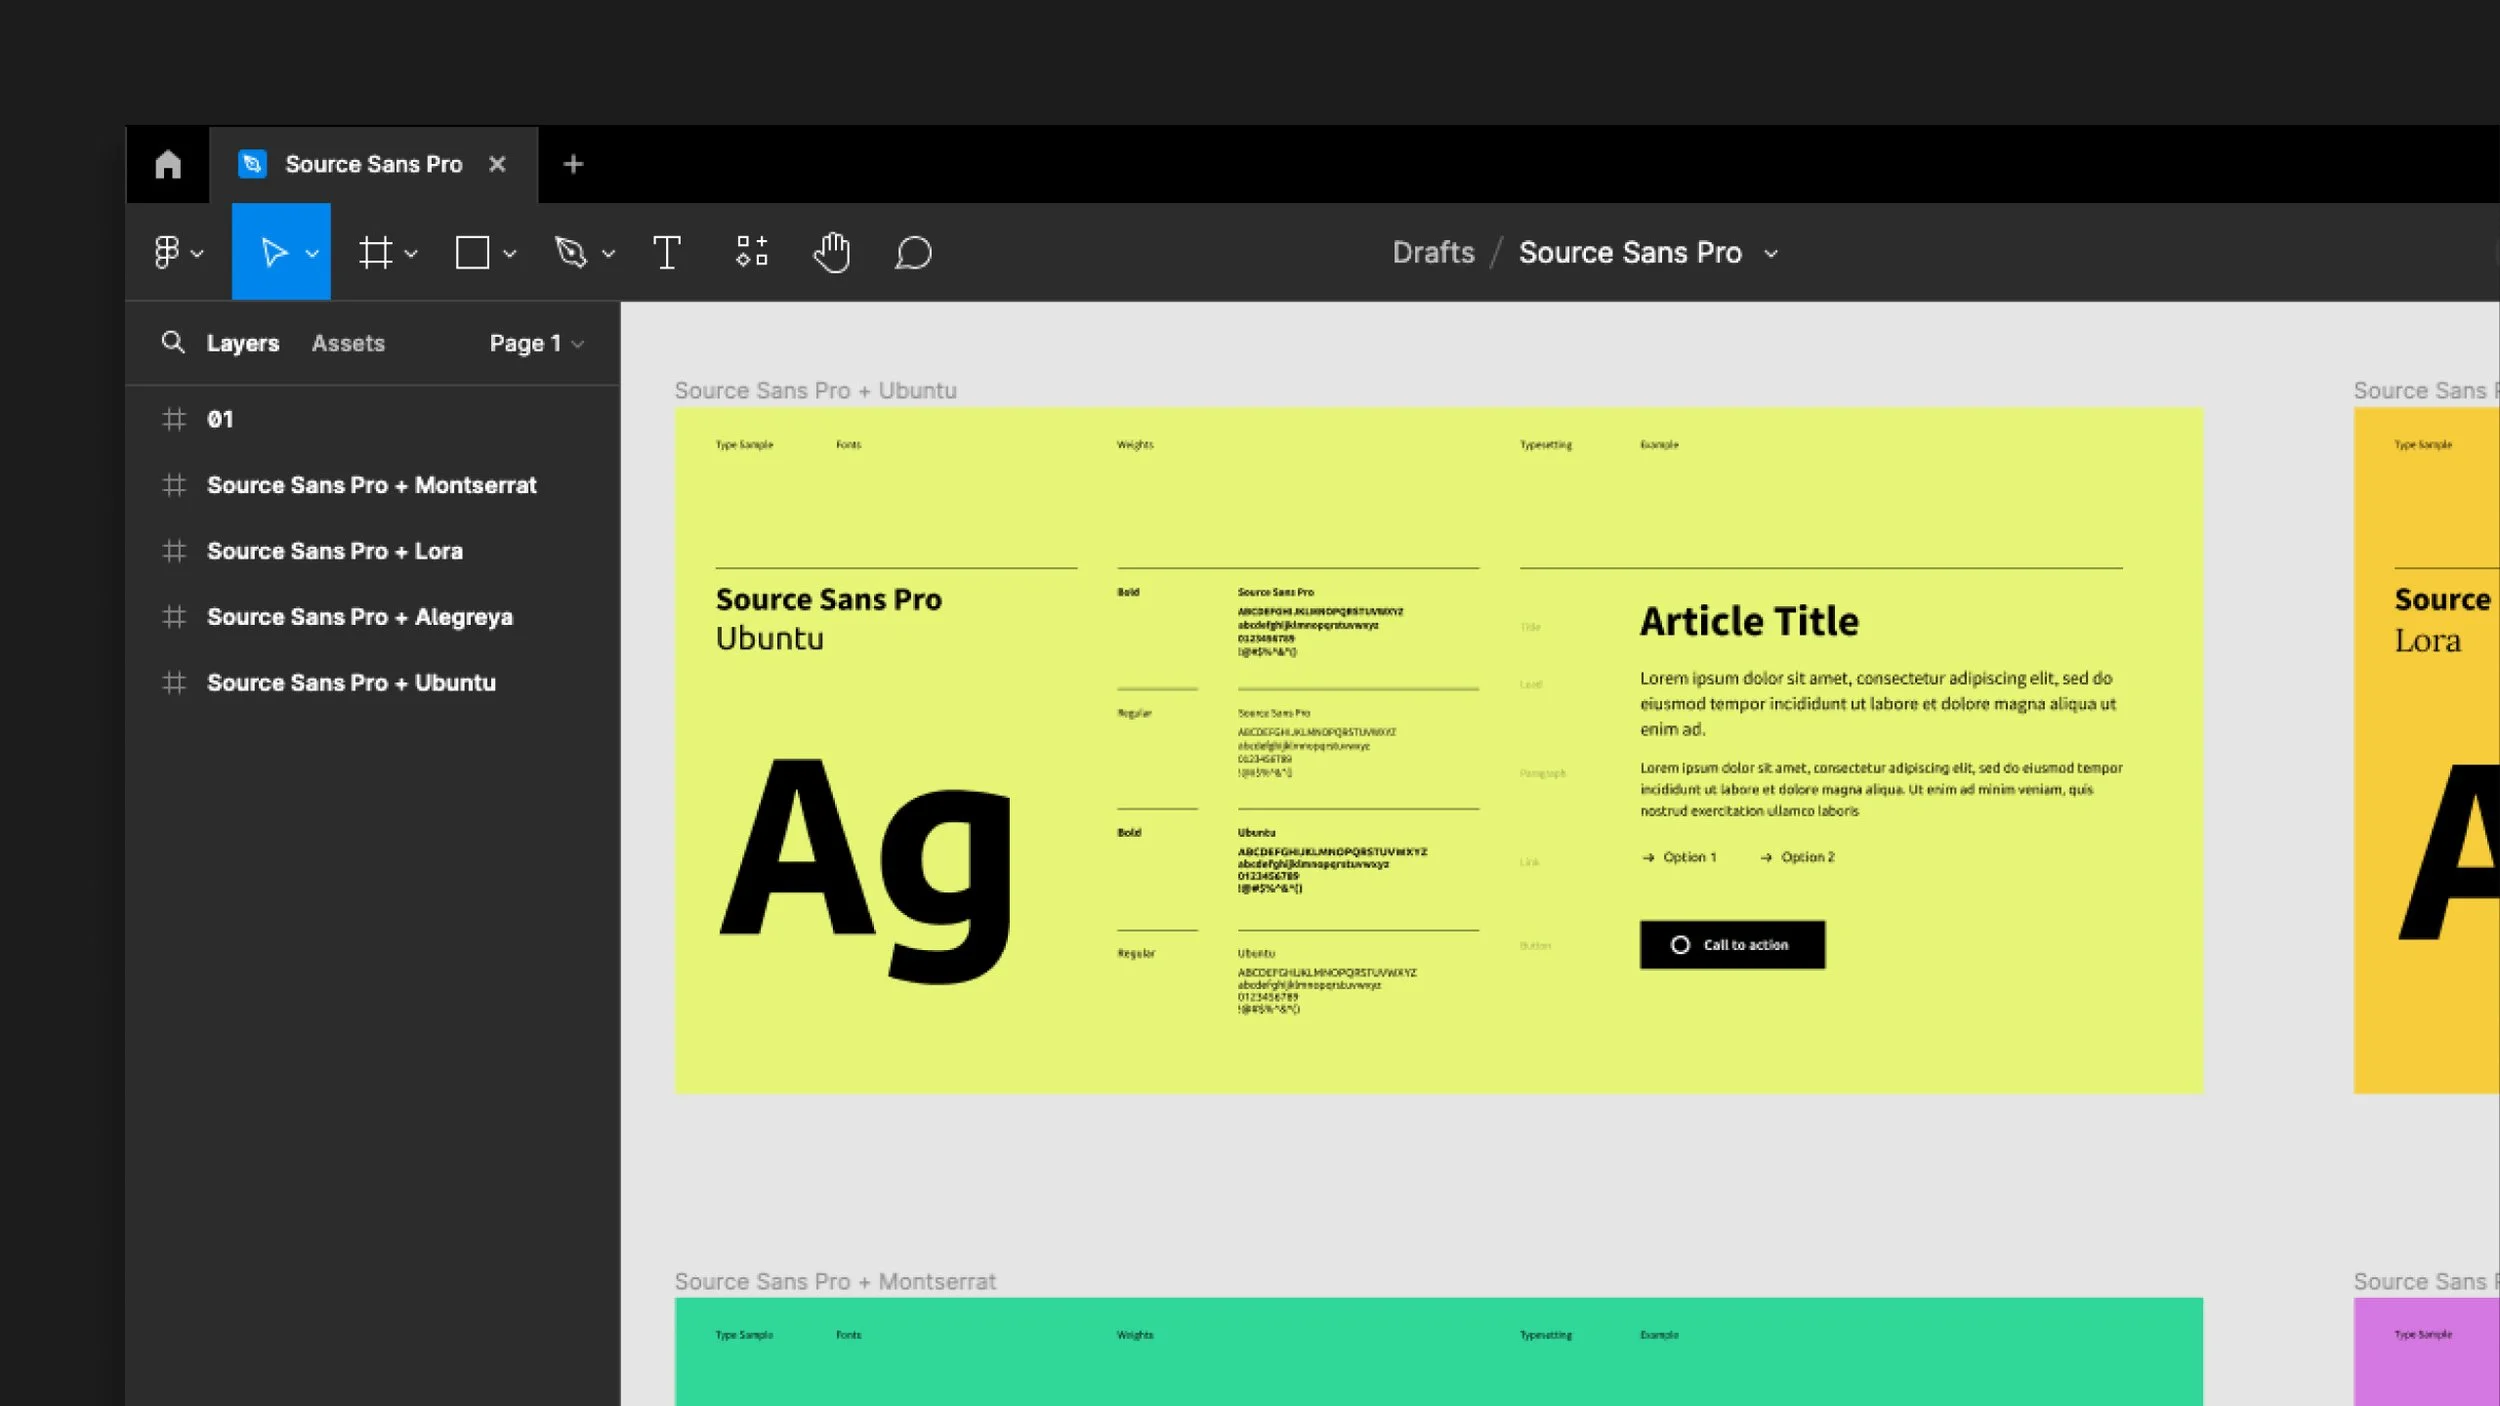This screenshot has height=1406, width=2500.
Task: Select the Pen tool
Action: point(570,251)
